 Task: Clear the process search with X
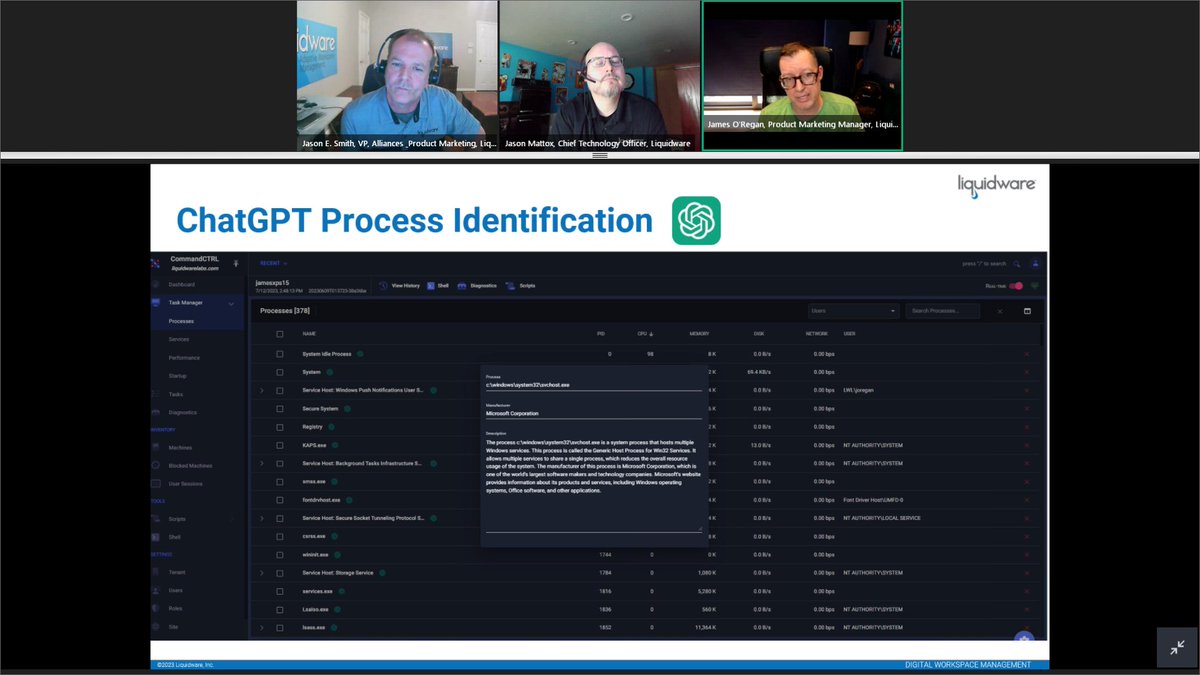pyautogui.click(x=999, y=311)
